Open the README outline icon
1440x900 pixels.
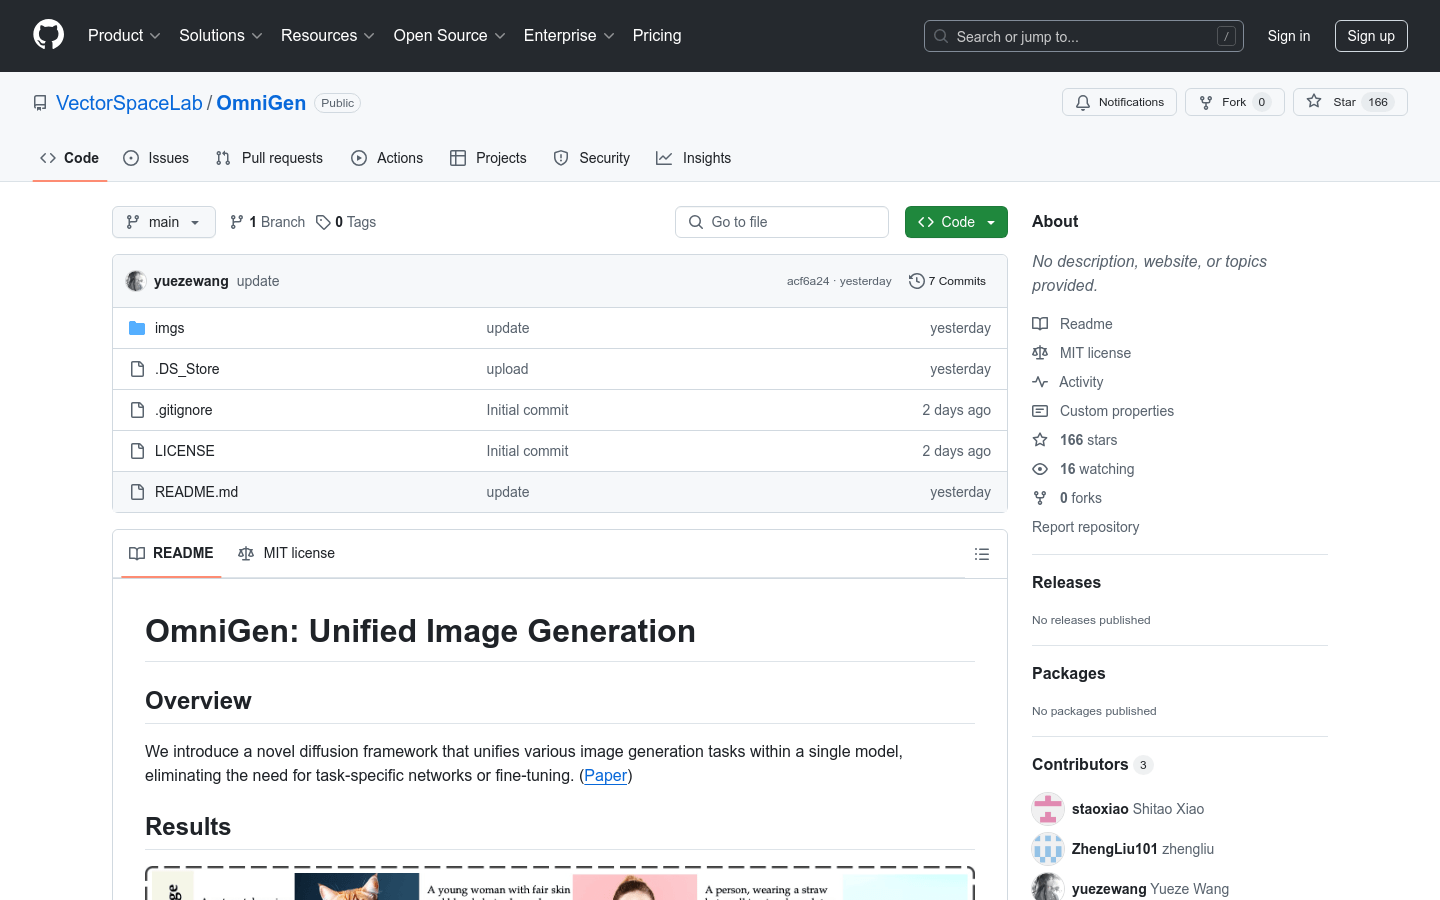click(x=982, y=554)
